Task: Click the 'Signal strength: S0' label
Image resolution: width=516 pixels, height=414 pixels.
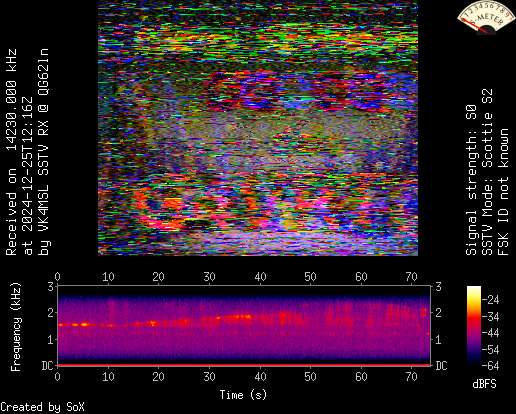Action: coord(471,180)
